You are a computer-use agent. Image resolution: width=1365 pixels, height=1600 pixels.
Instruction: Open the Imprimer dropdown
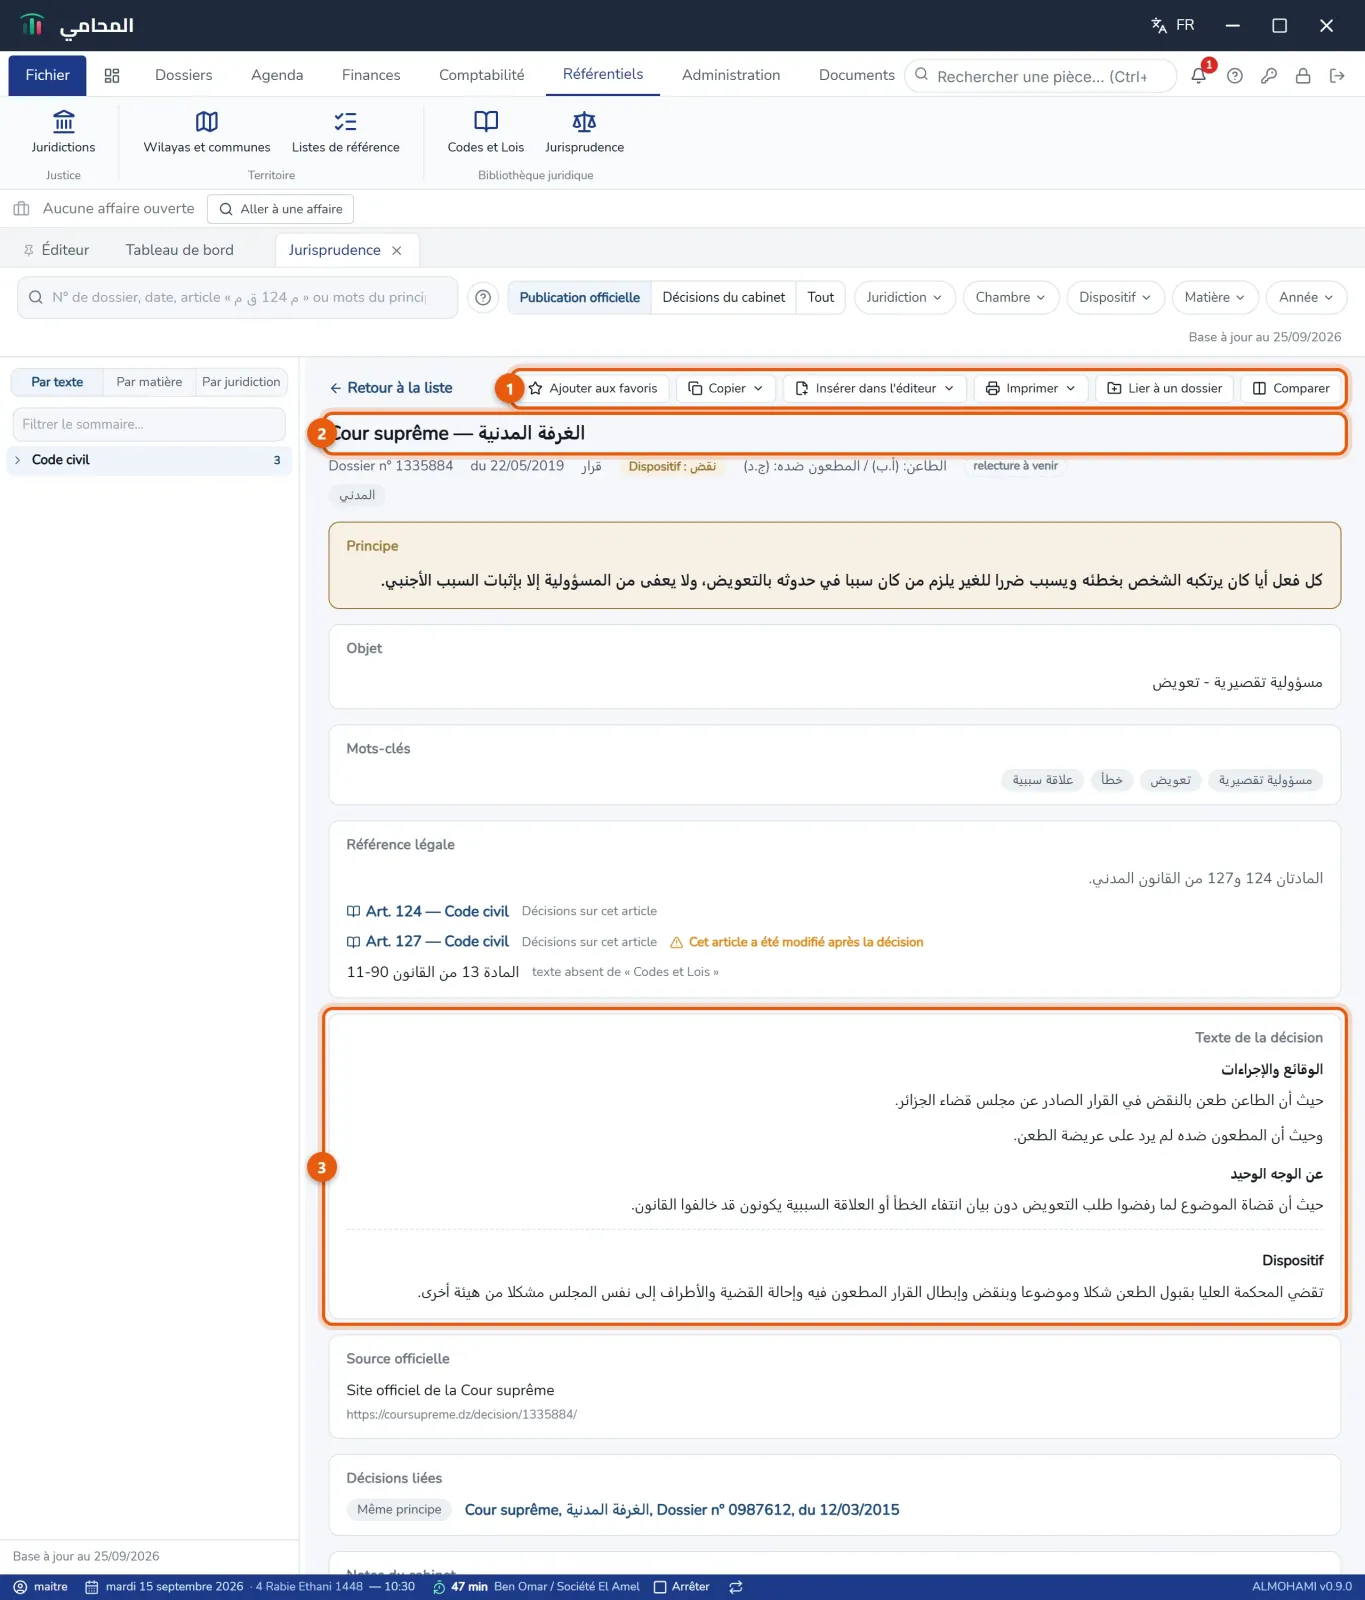coord(1031,388)
